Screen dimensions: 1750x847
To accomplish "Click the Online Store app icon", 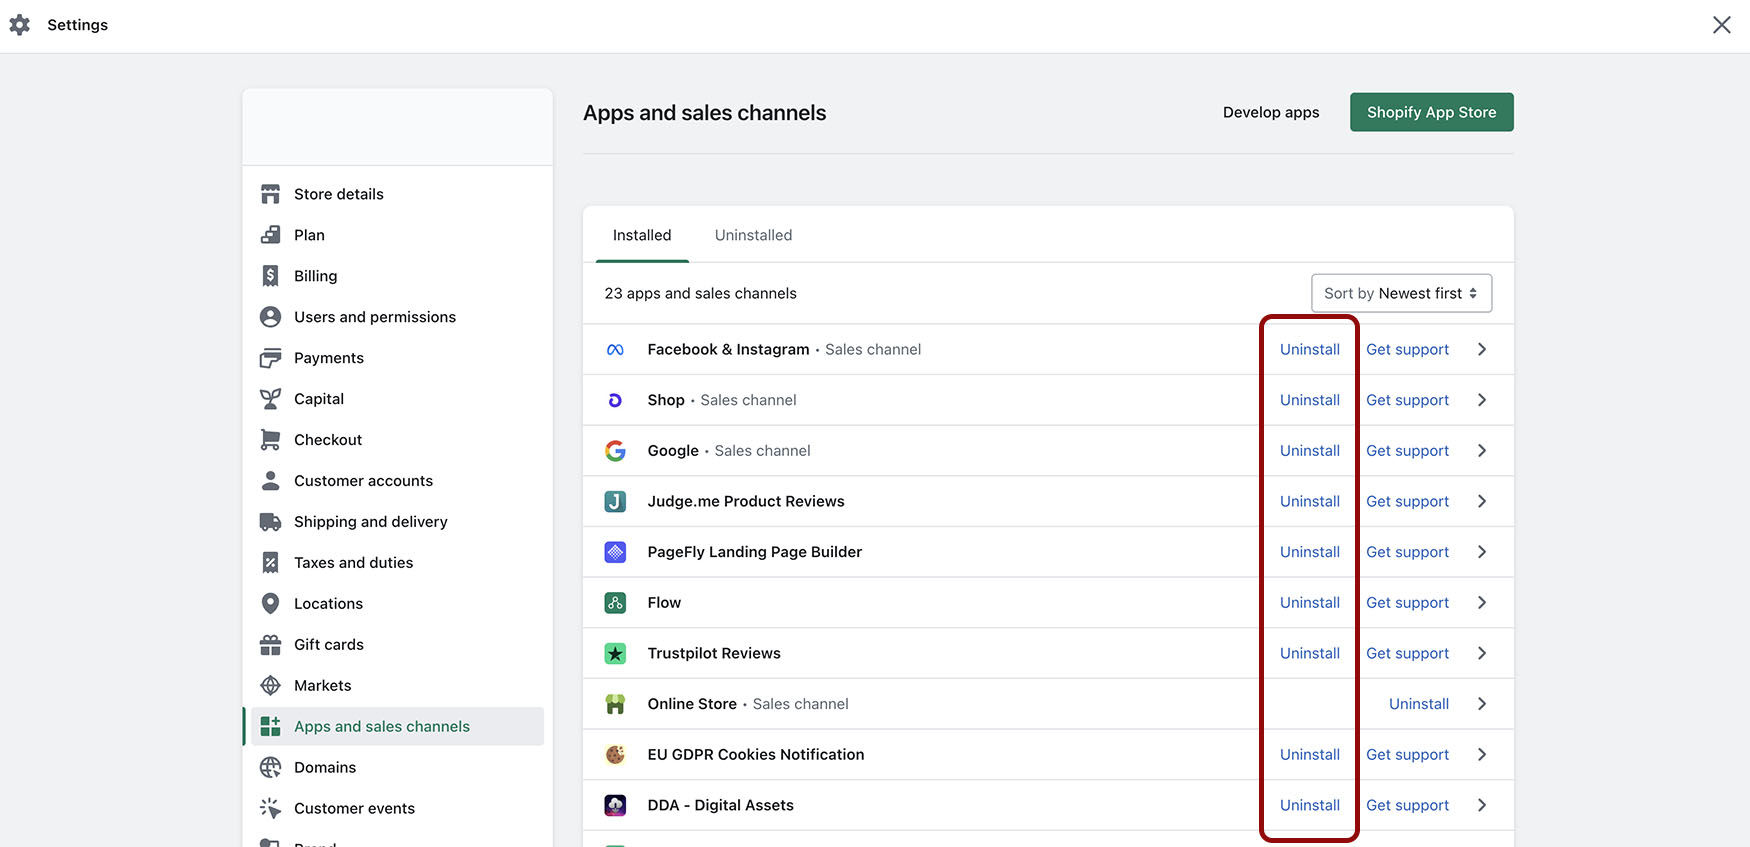I will 615,704.
